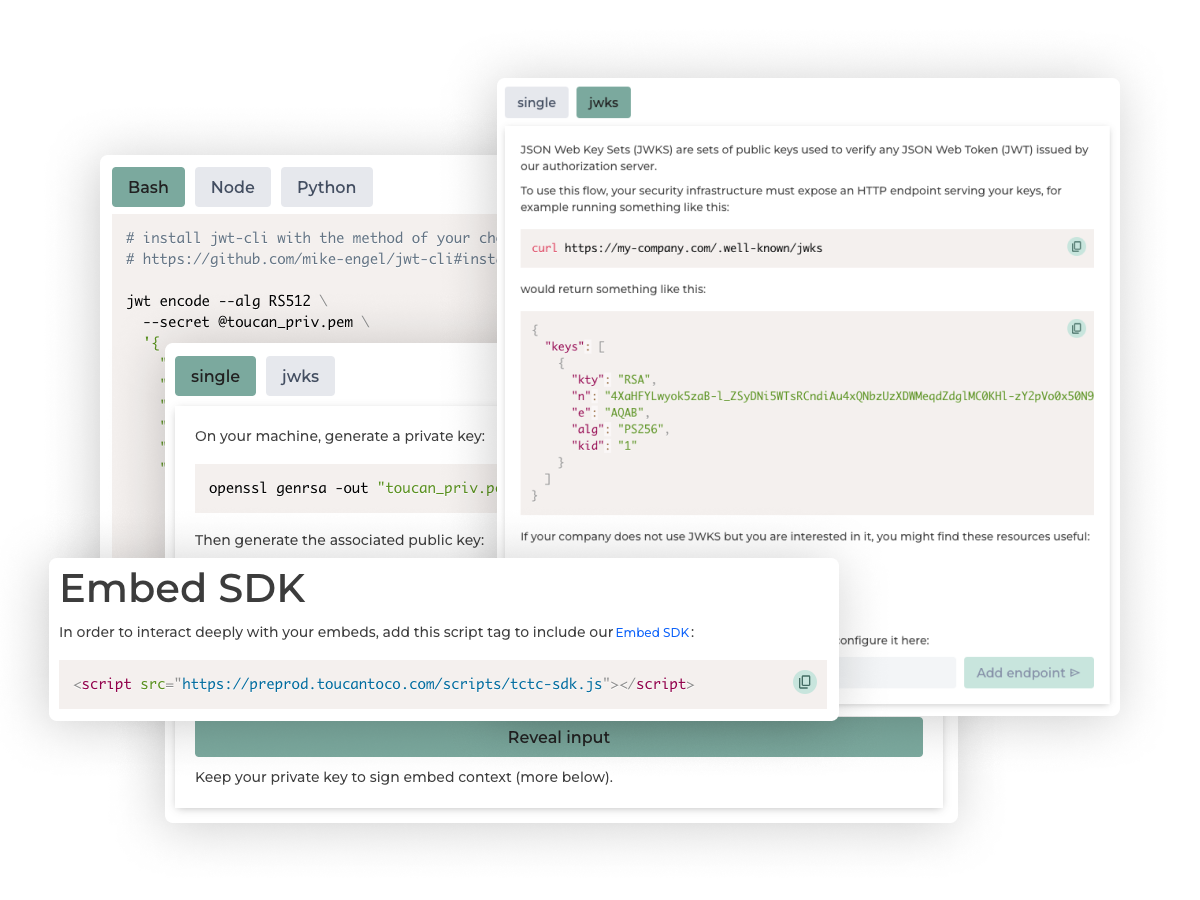Copy the JSON keys example code
1200x900 pixels.
(x=1076, y=328)
